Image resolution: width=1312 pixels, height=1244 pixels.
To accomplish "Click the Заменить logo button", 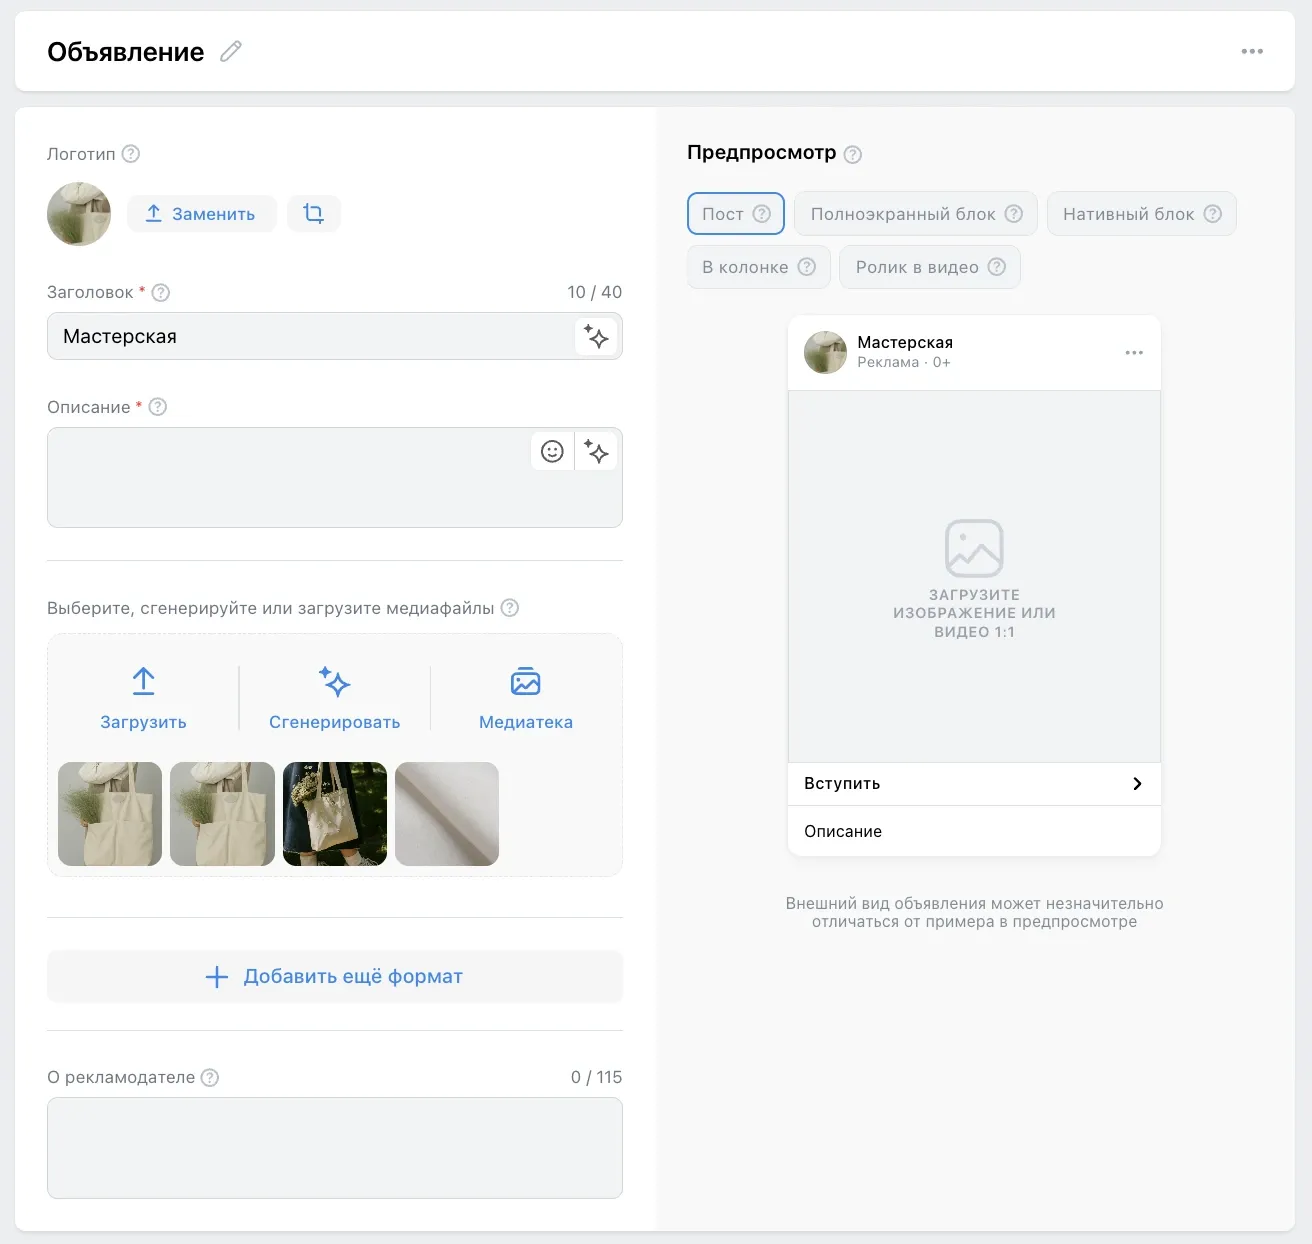I will (x=202, y=213).
